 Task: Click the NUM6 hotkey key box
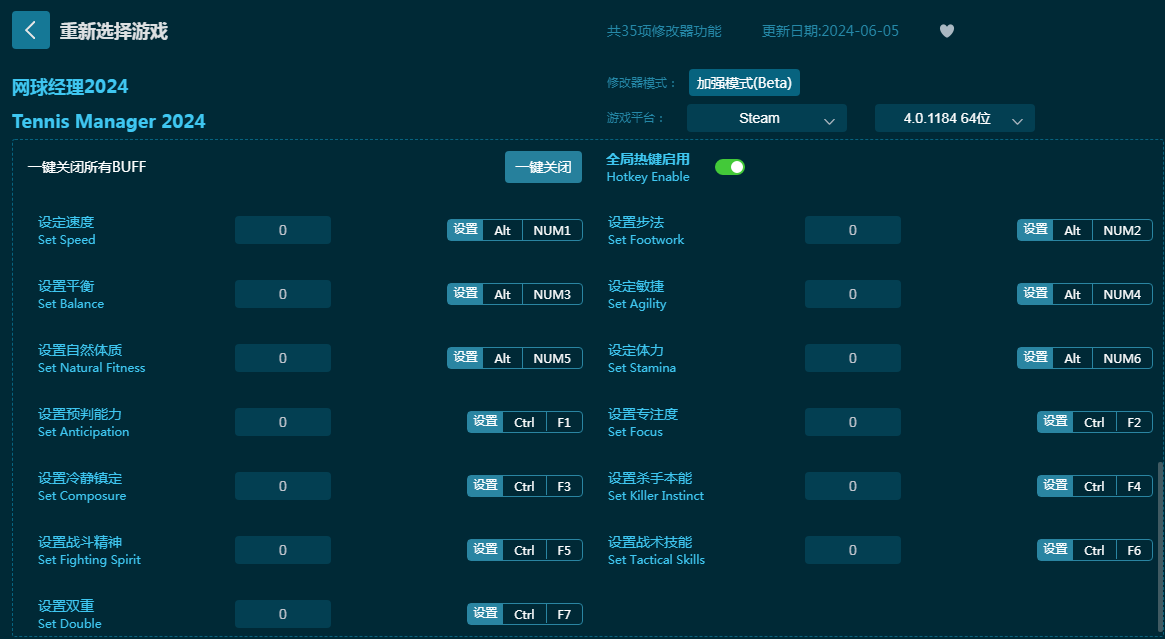[x=1122, y=358]
